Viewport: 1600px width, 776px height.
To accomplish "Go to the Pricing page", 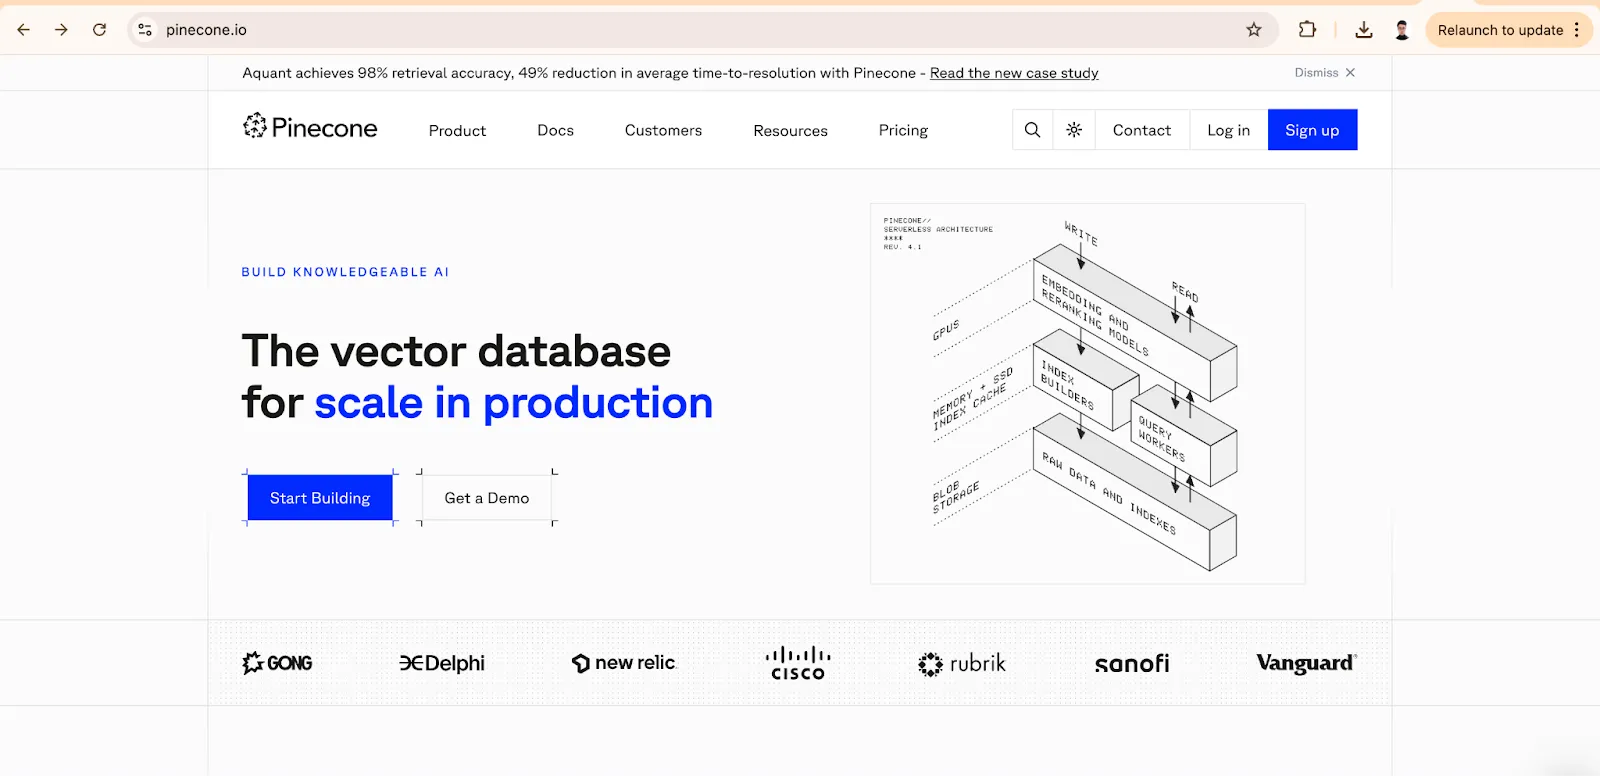I will [x=903, y=130].
